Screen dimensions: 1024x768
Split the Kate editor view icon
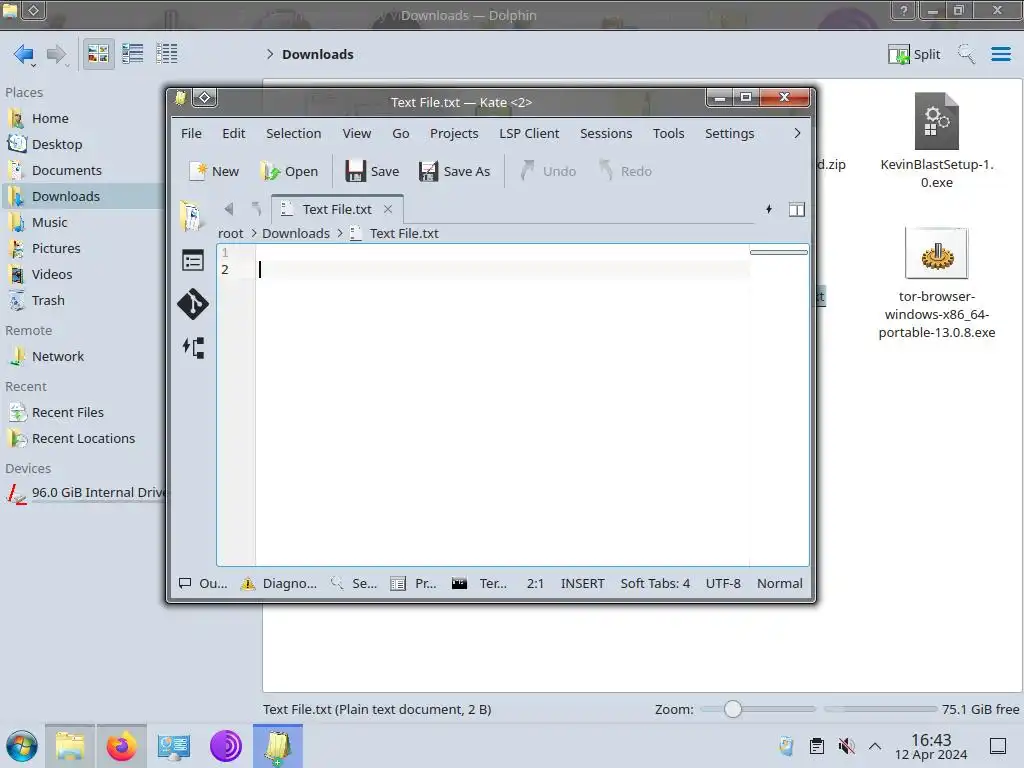[797, 210]
